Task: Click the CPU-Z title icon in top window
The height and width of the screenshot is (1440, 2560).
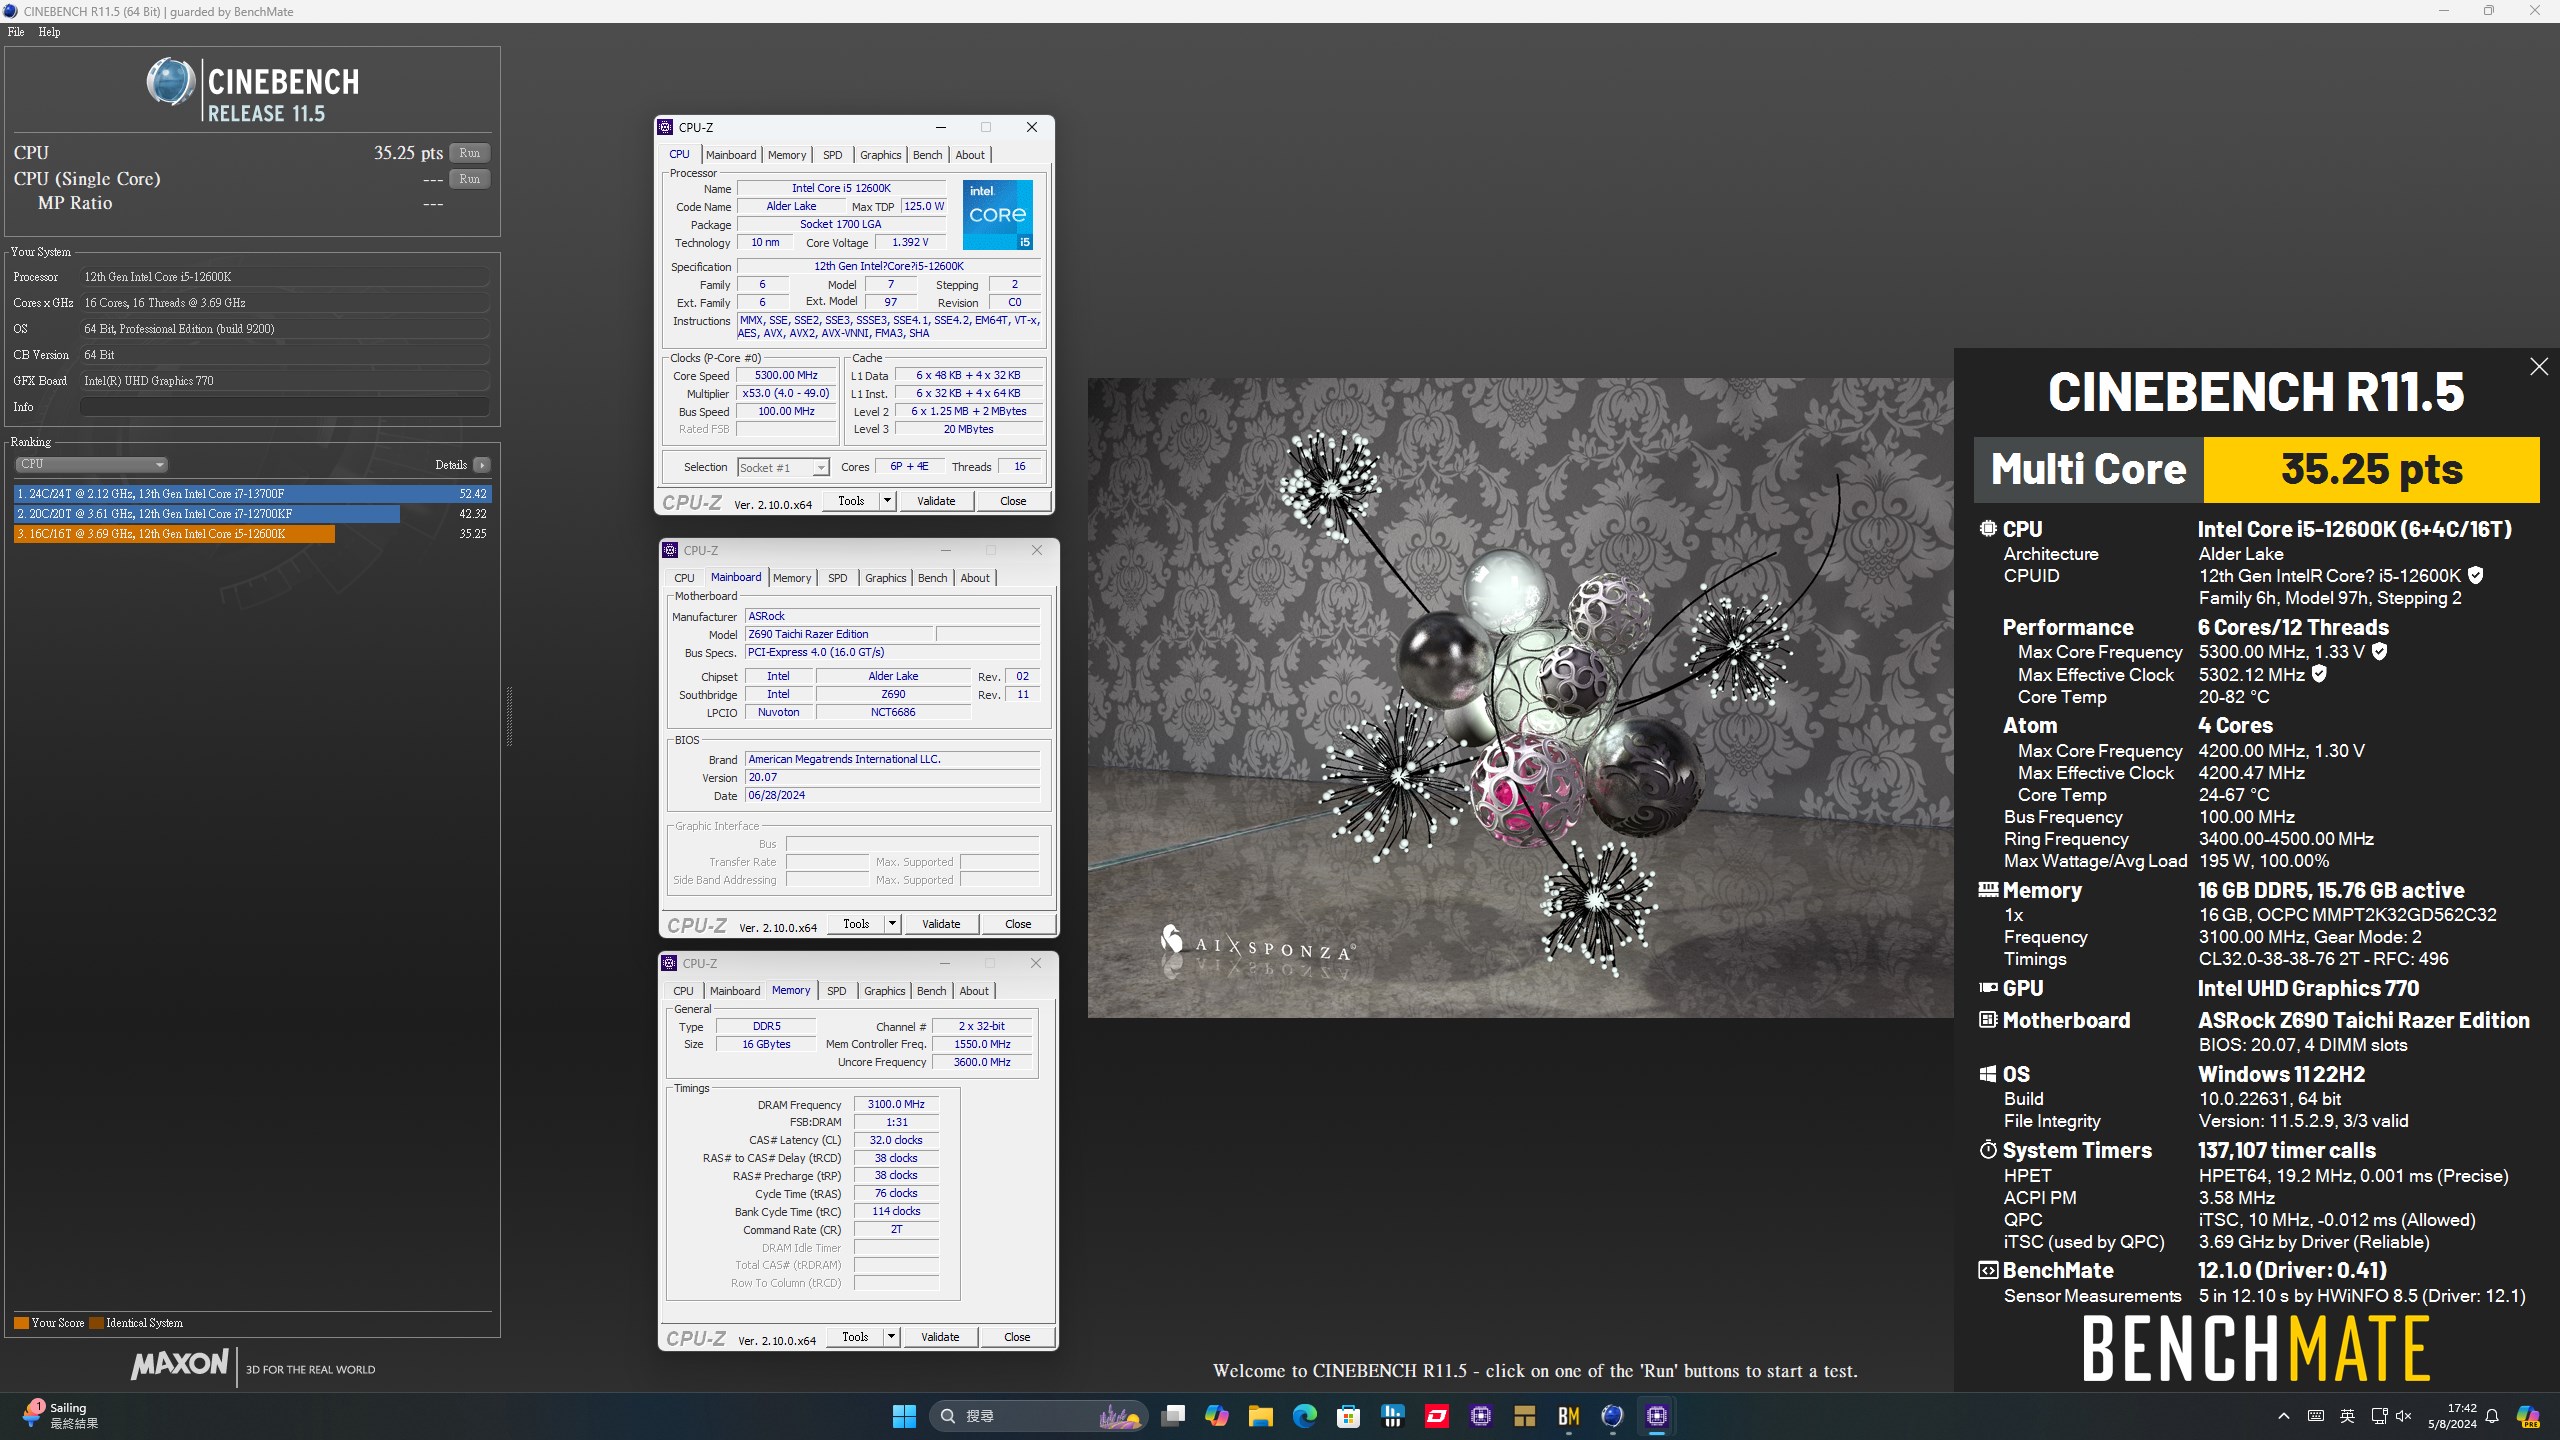Action: coord(665,127)
